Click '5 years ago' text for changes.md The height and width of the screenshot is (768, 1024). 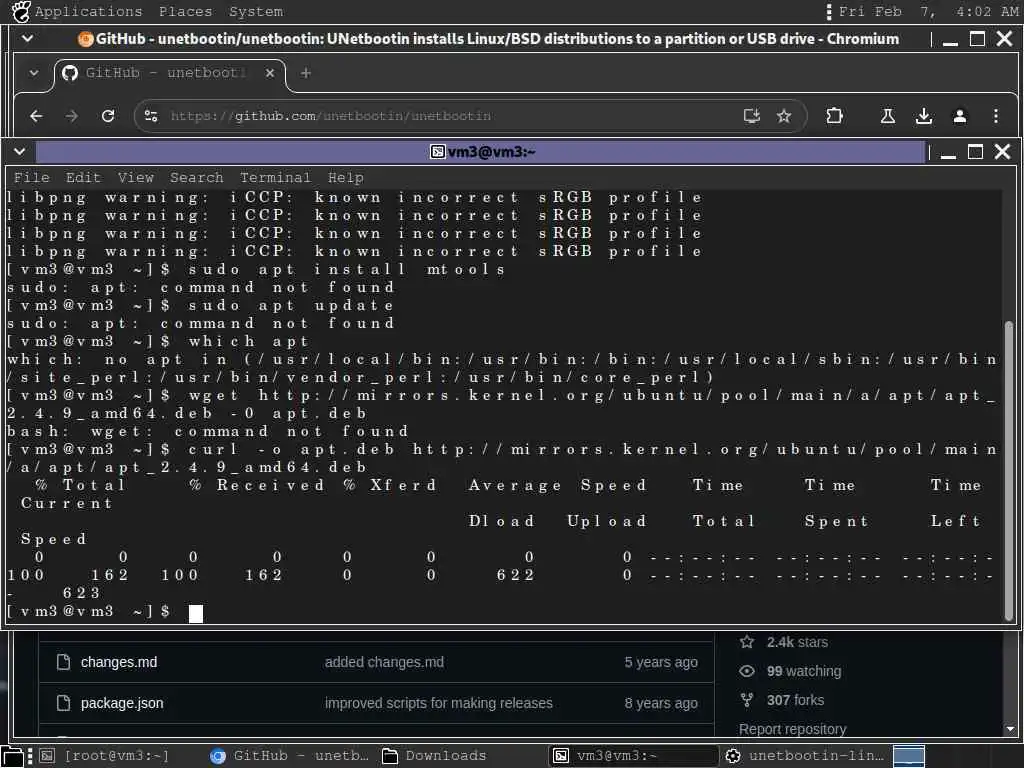pos(661,662)
